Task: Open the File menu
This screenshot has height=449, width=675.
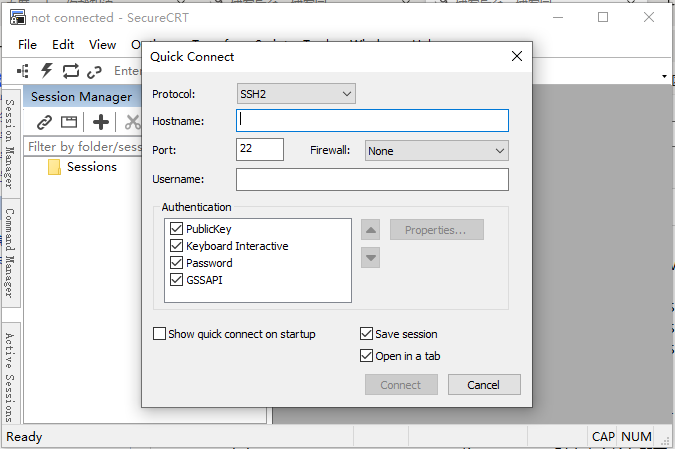Action: point(27,44)
